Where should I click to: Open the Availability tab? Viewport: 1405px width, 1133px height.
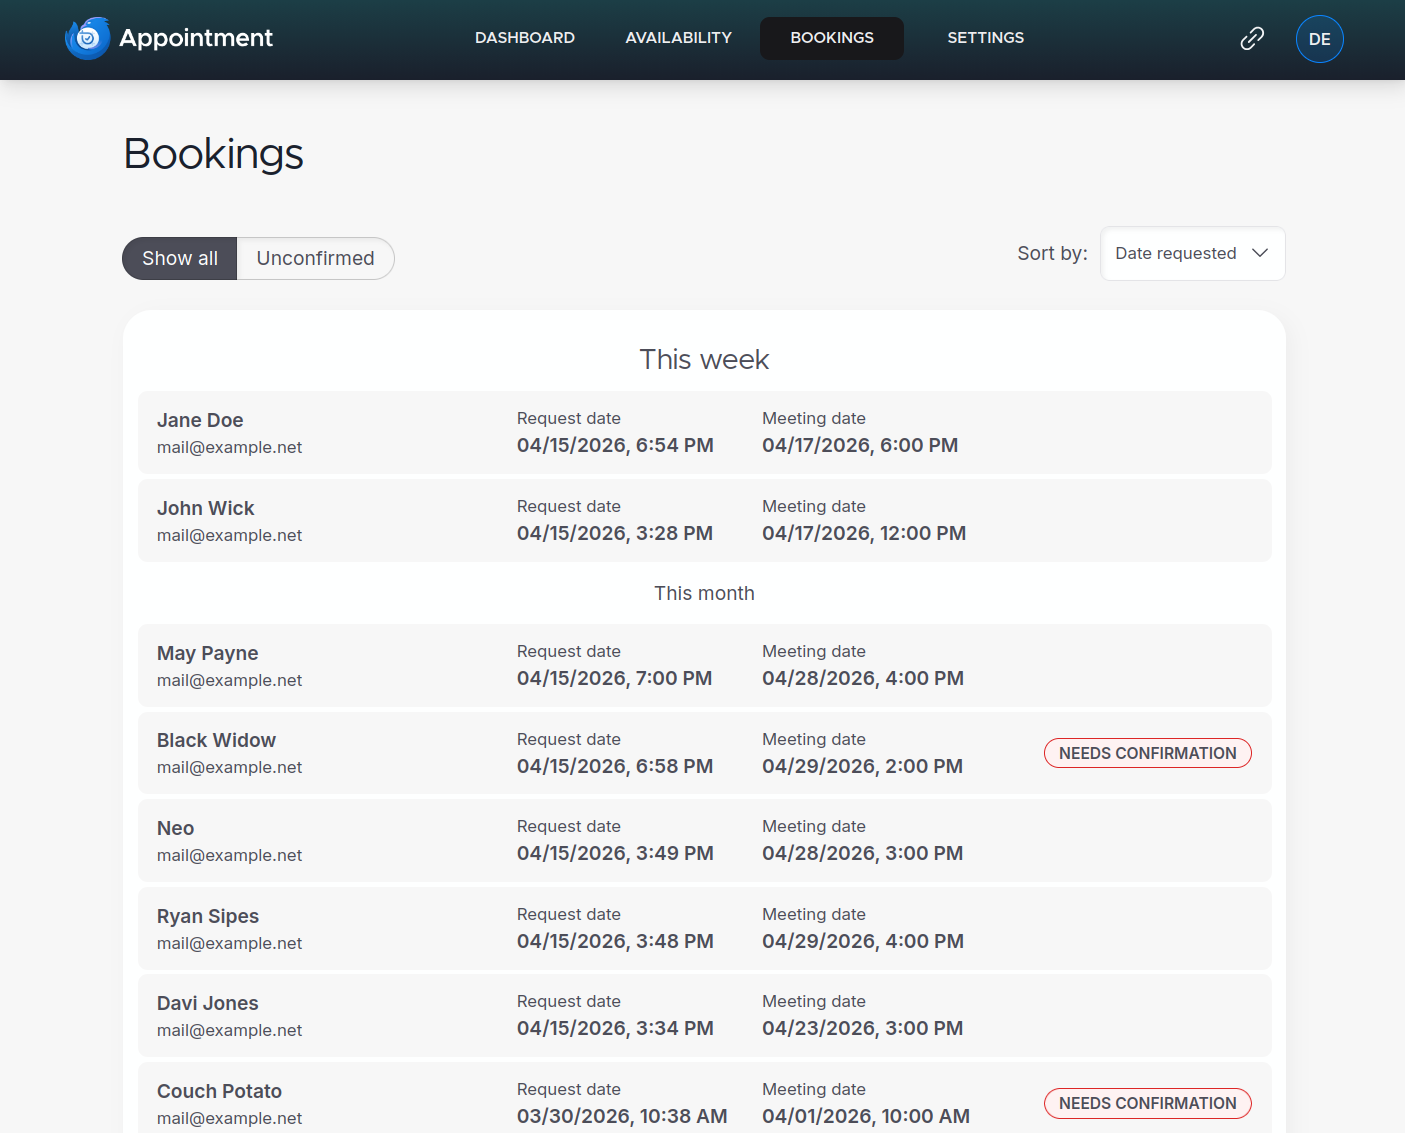679,38
